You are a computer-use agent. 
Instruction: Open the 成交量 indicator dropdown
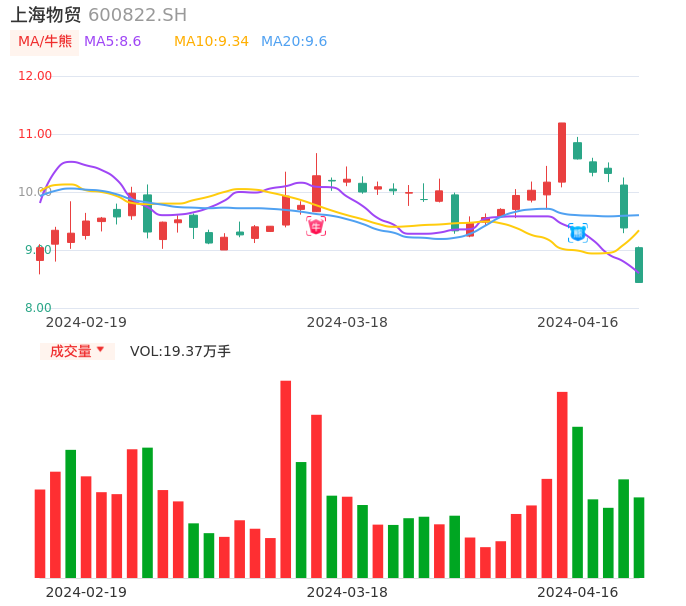(x=77, y=351)
